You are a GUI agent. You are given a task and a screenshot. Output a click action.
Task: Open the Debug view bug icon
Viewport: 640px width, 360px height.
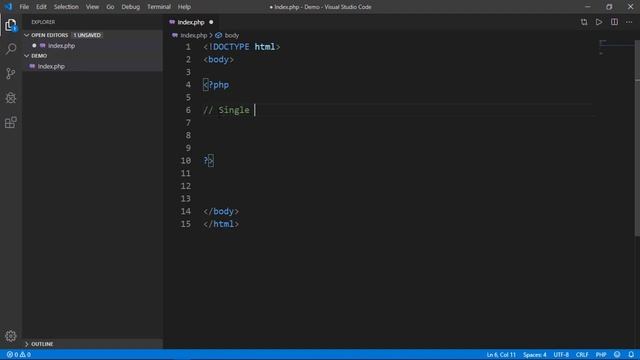coord(11,98)
